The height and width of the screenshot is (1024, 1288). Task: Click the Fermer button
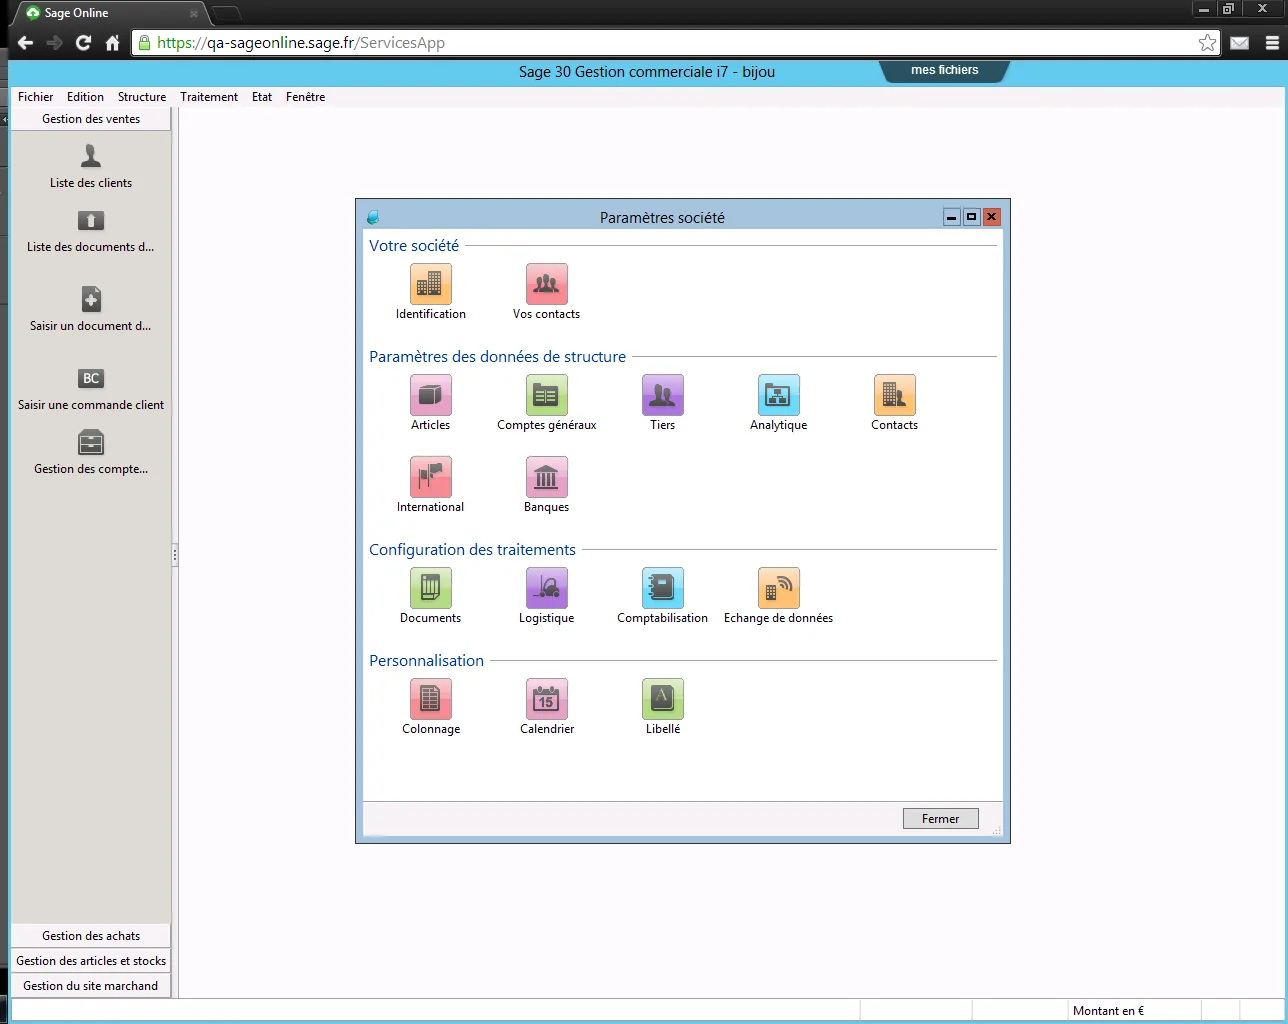[940, 818]
